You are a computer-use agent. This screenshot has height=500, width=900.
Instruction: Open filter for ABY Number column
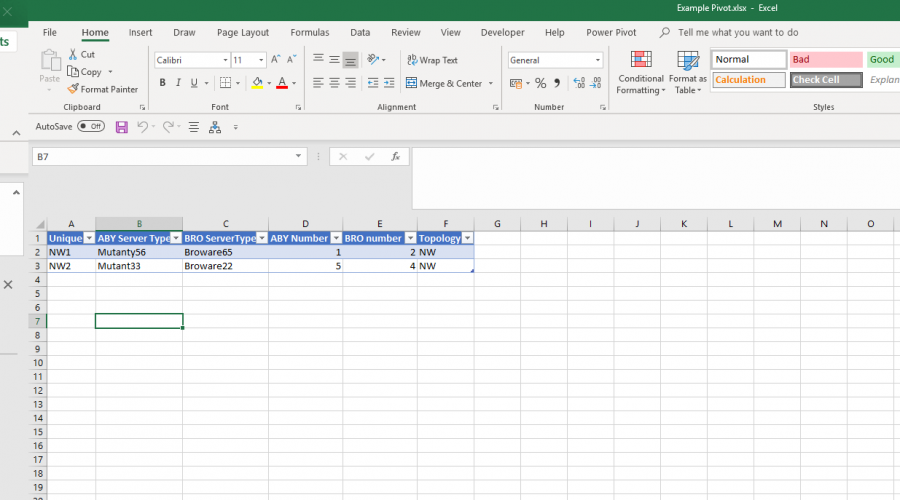coord(336,238)
